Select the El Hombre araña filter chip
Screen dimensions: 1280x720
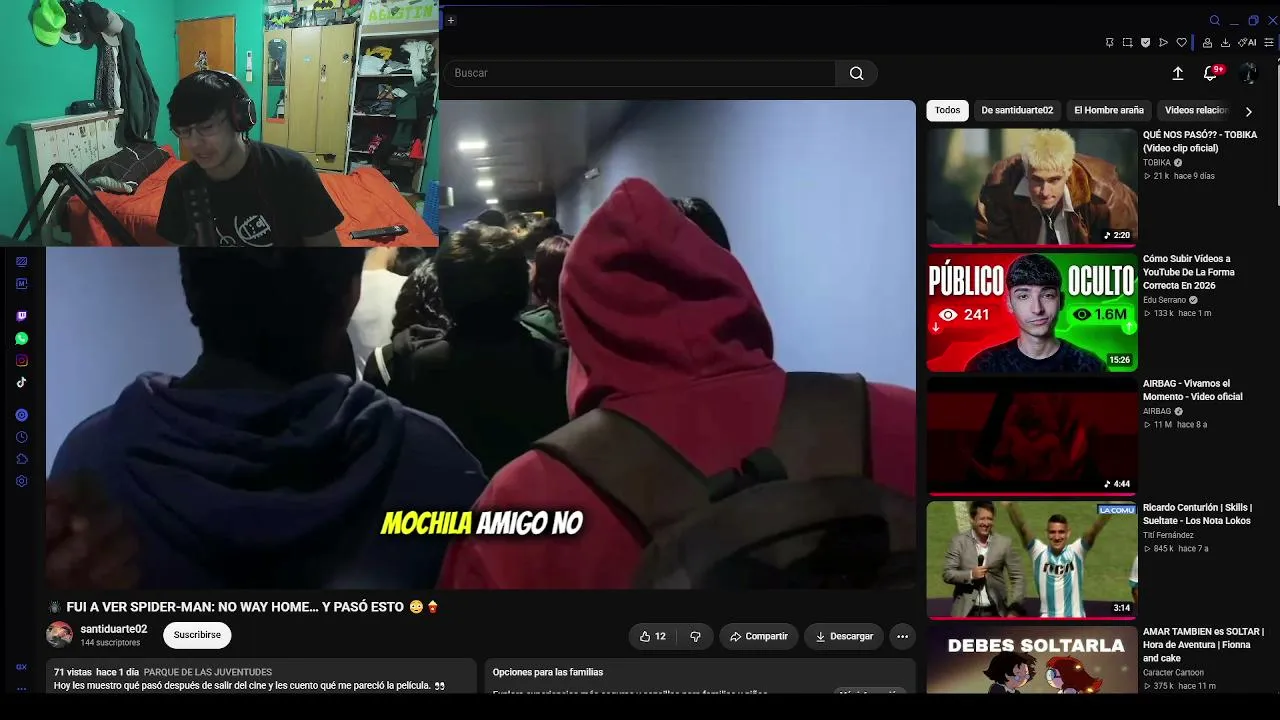click(x=1109, y=110)
